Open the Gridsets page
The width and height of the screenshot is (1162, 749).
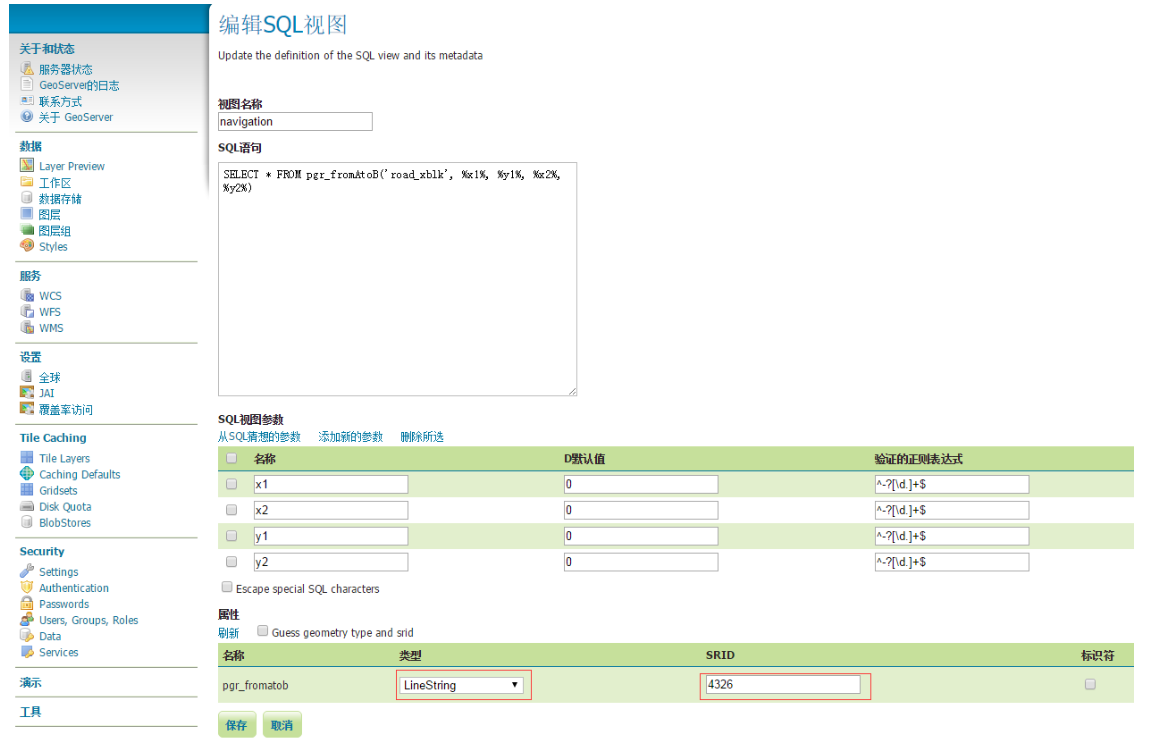(x=58, y=490)
